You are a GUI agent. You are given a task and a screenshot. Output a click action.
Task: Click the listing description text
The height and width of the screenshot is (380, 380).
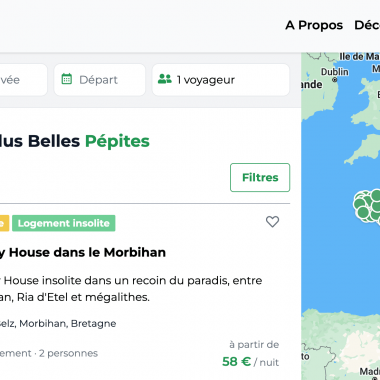(131, 289)
